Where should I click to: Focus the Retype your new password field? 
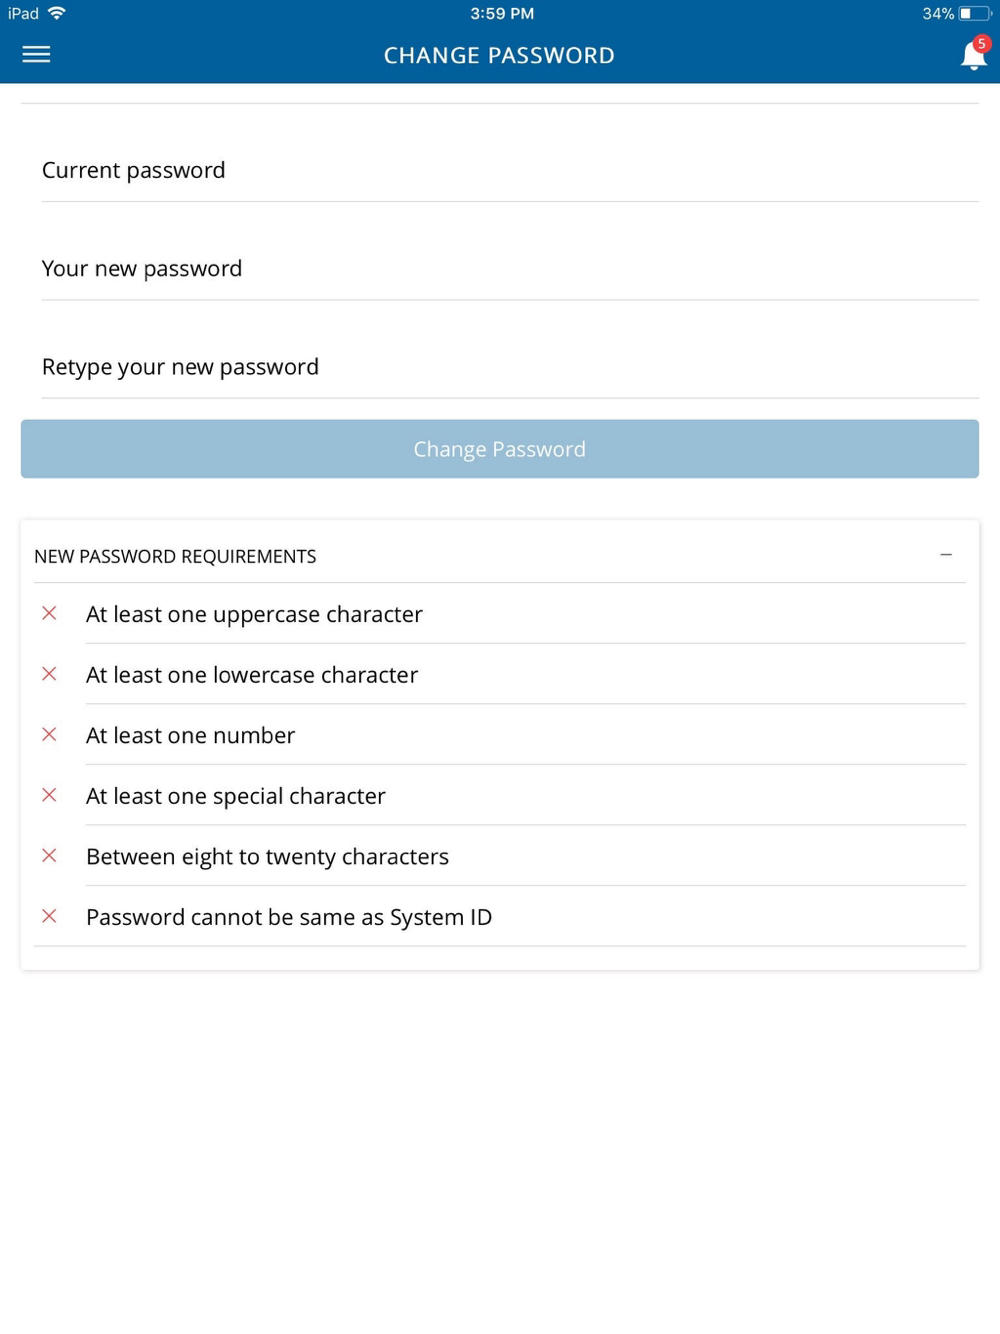click(510, 366)
